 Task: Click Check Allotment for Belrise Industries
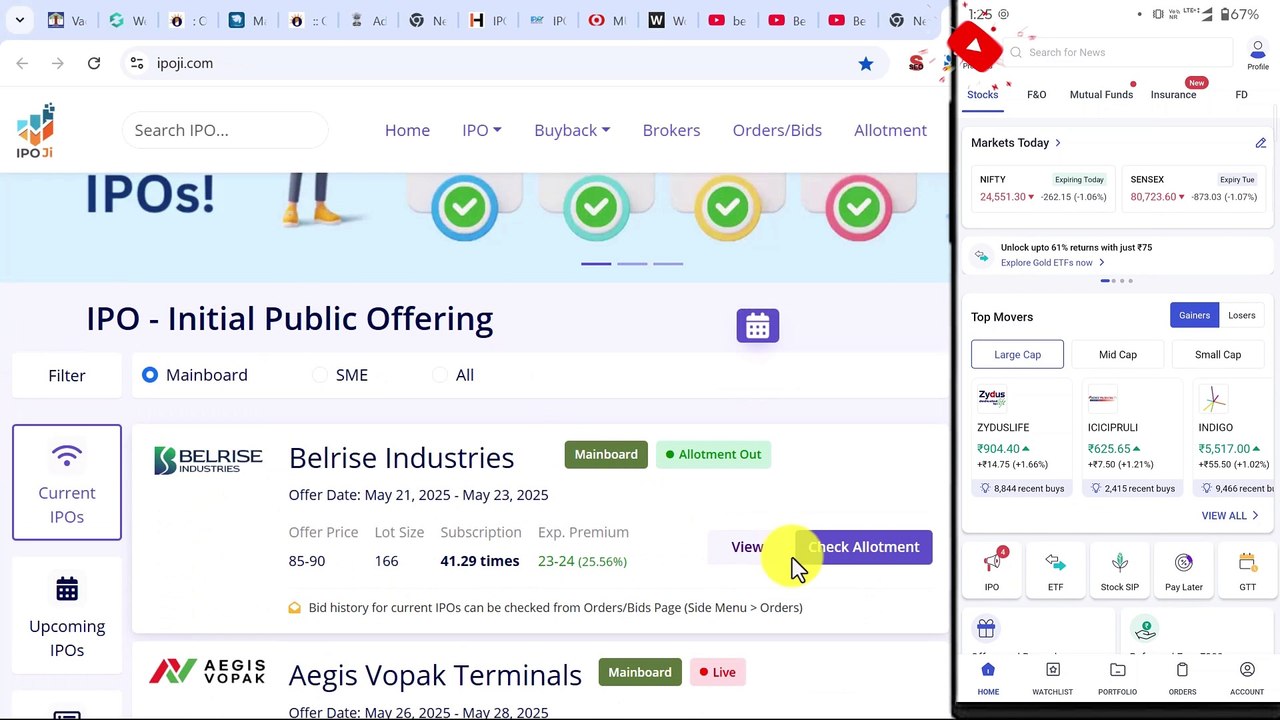click(864, 547)
